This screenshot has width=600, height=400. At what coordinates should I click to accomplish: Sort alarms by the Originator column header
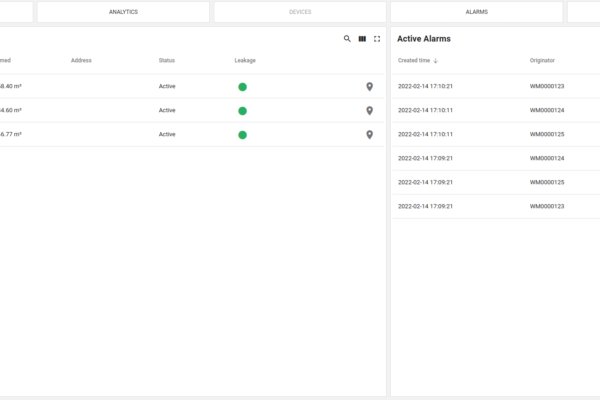[542, 61]
